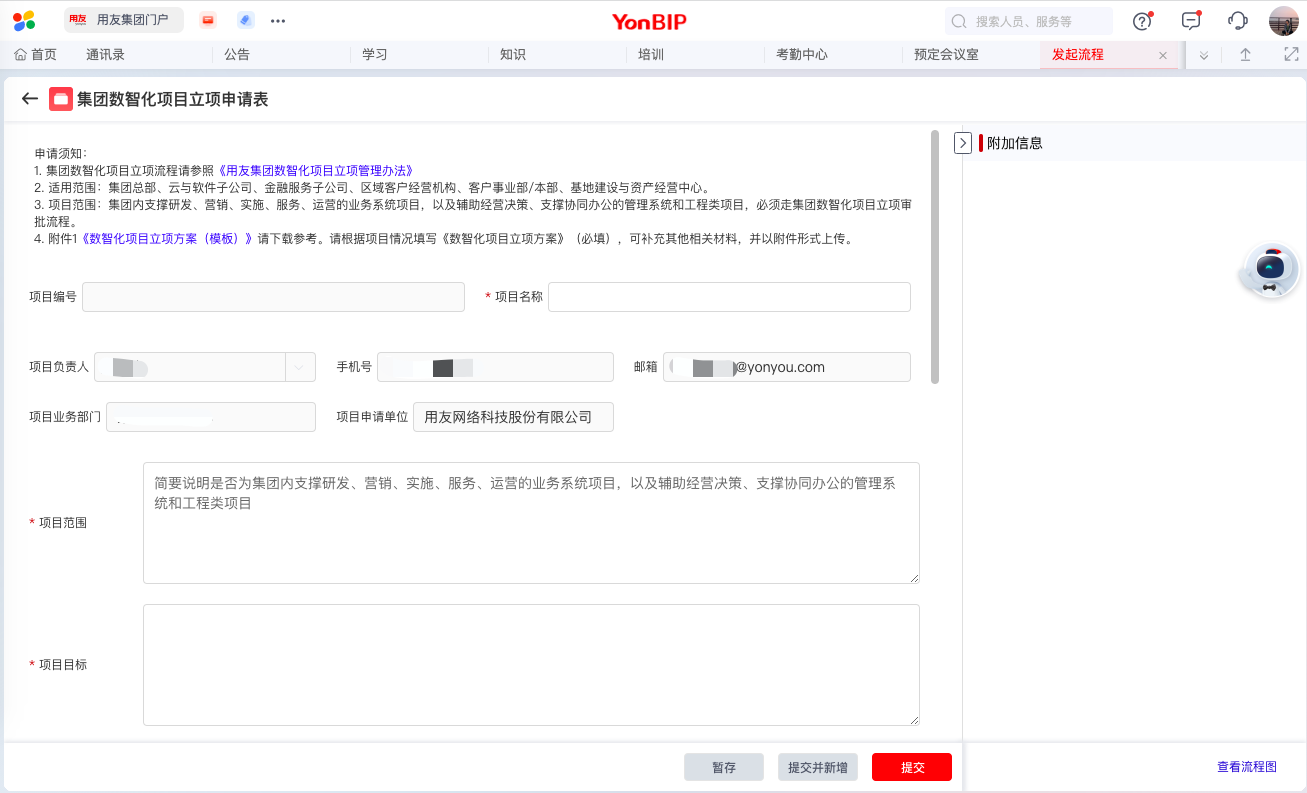The image size is (1307, 793).
Task: Expand the 项目负责人 dropdown arrow
Action: [x=300, y=367]
